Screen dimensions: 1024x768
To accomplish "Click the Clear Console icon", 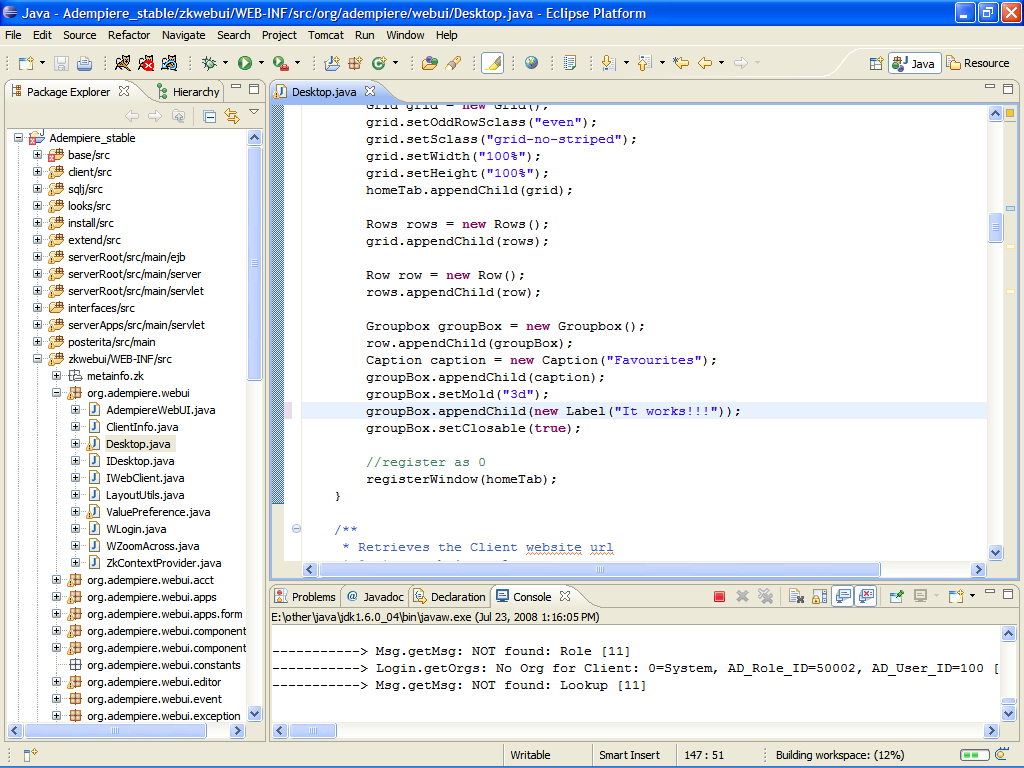I will 795,596.
